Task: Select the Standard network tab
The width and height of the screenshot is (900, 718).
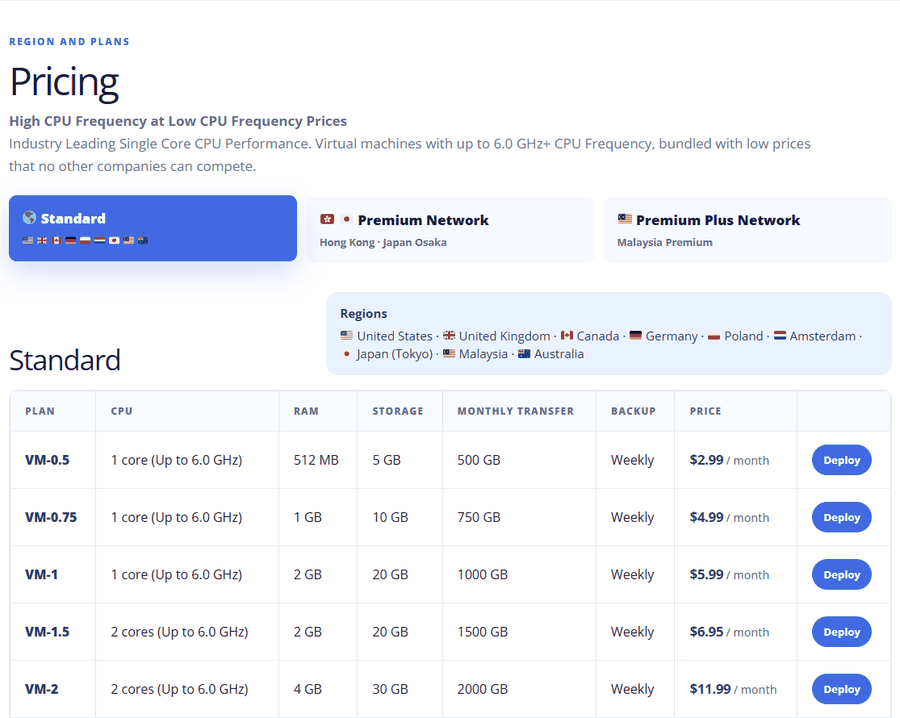Action: [x=153, y=228]
